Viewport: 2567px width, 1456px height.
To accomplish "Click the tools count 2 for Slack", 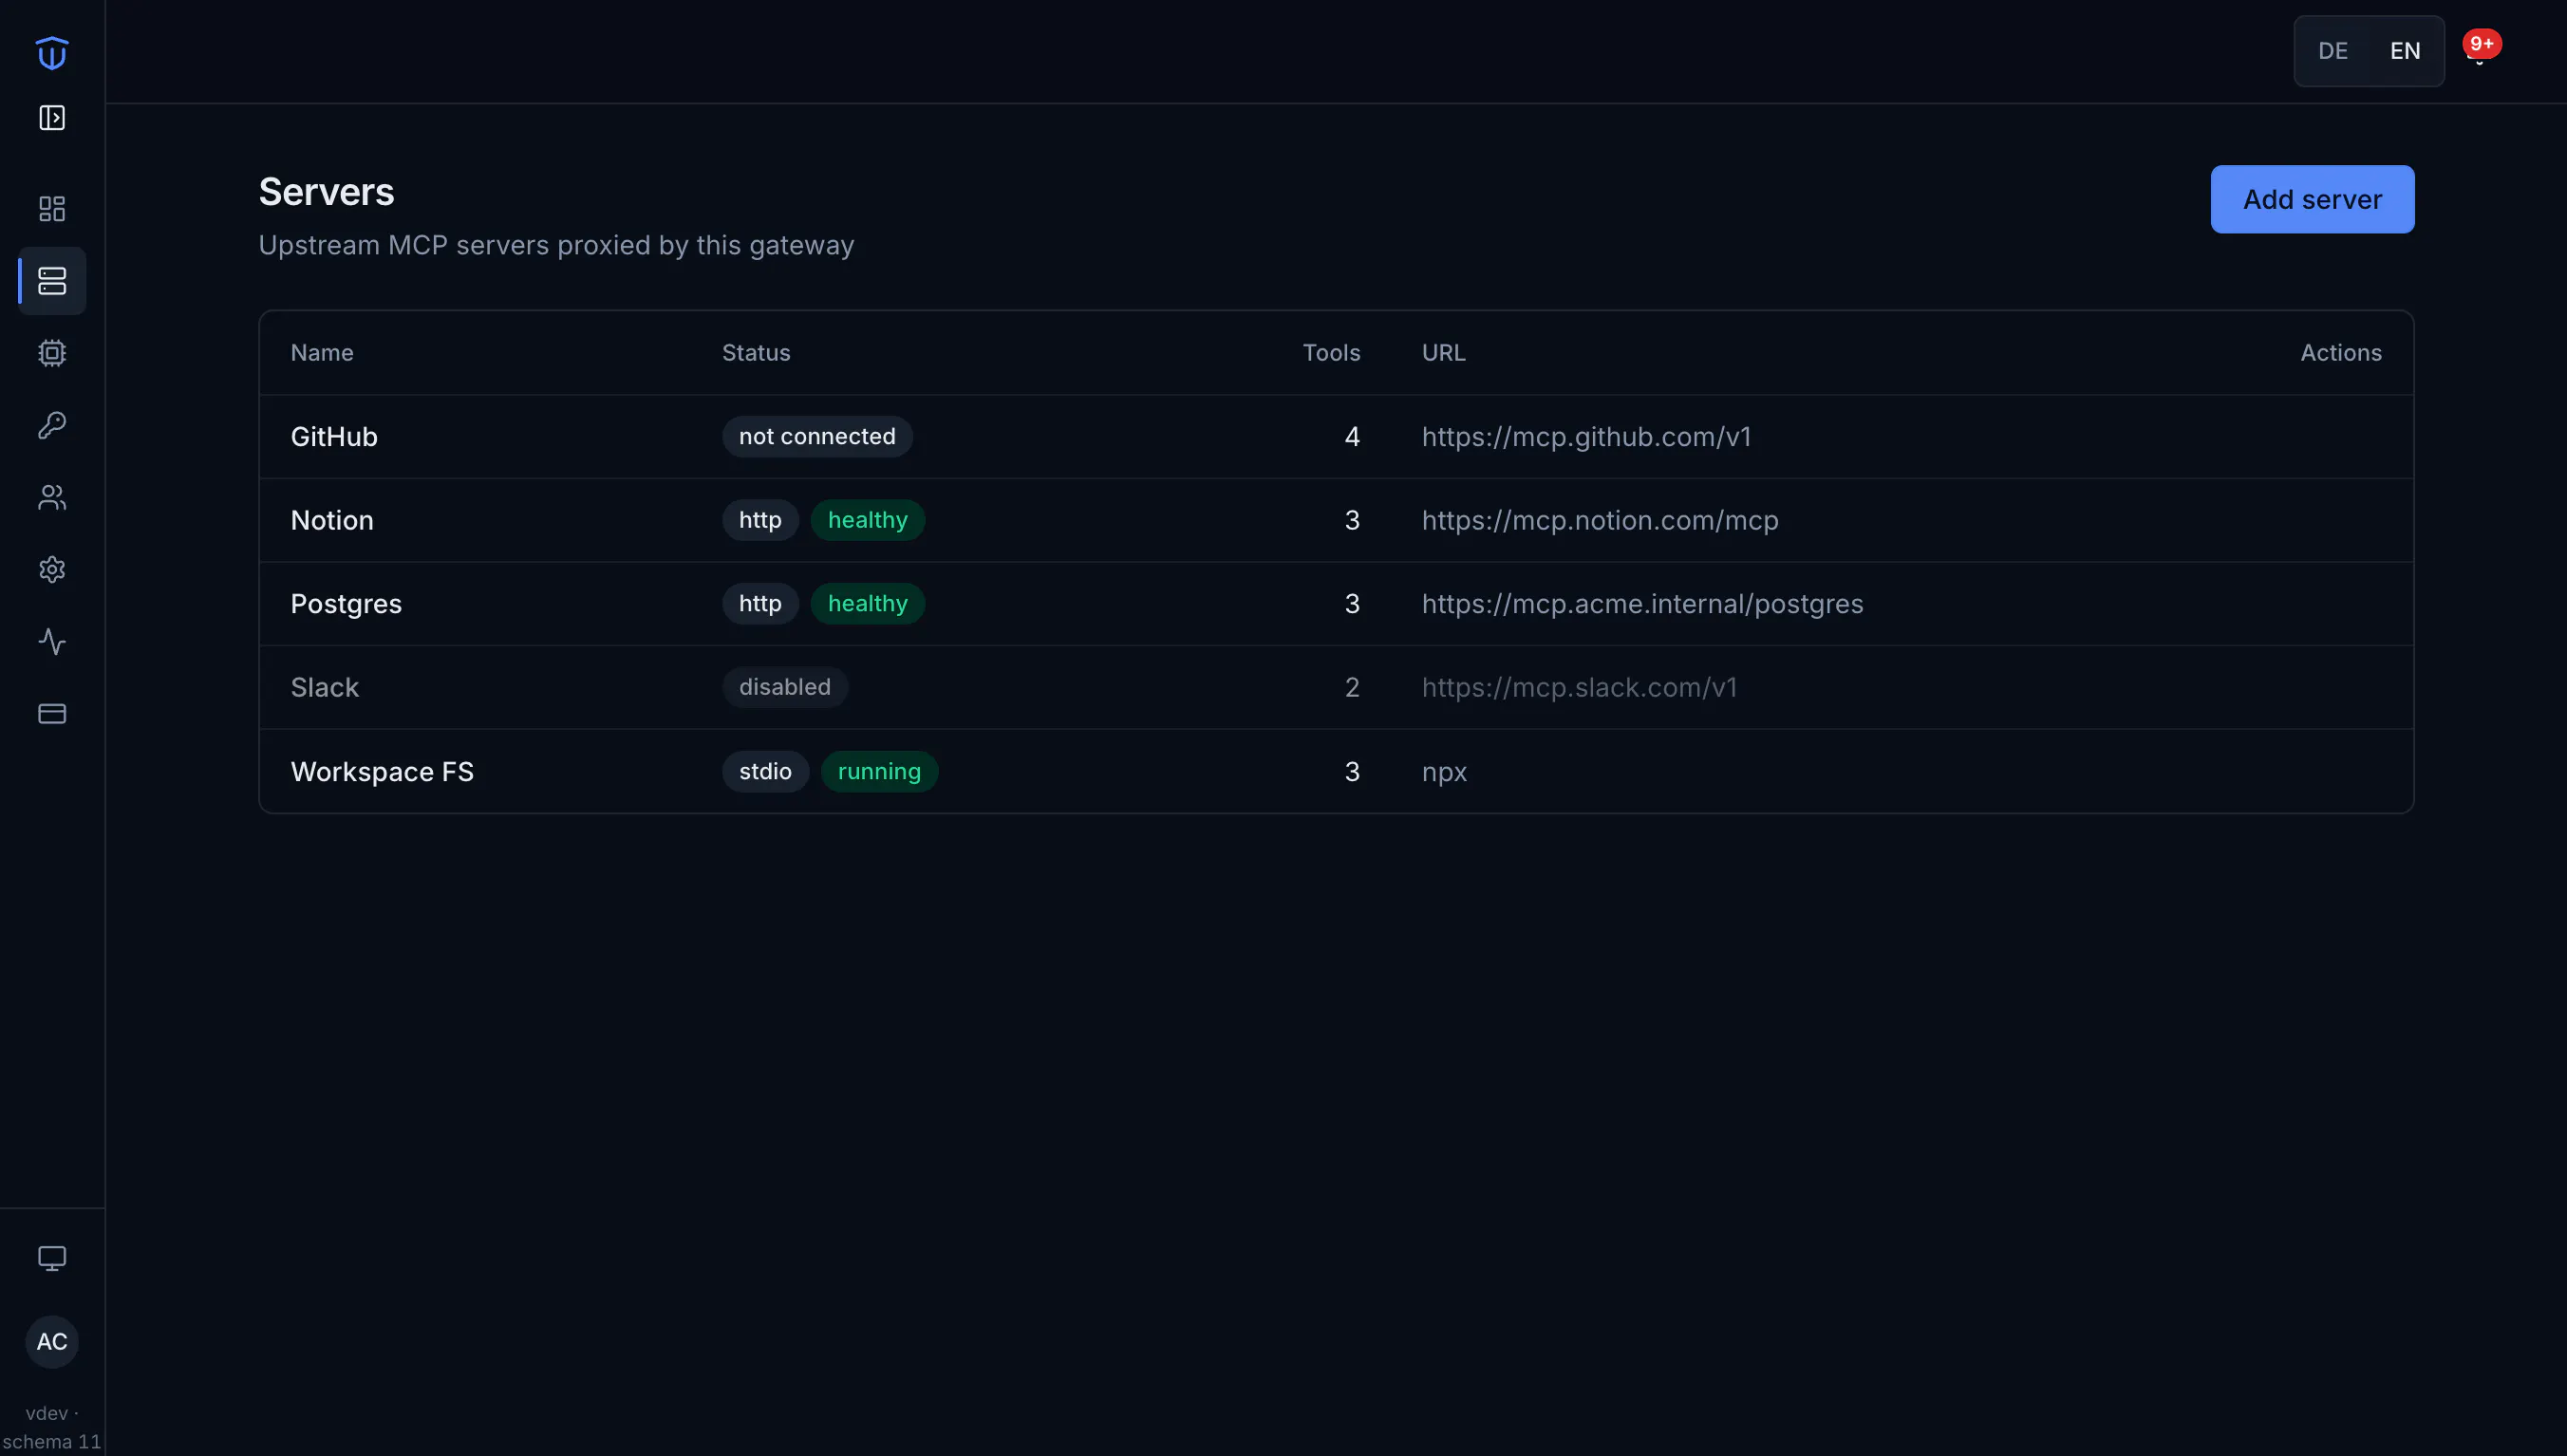I will tap(1352, 687).
